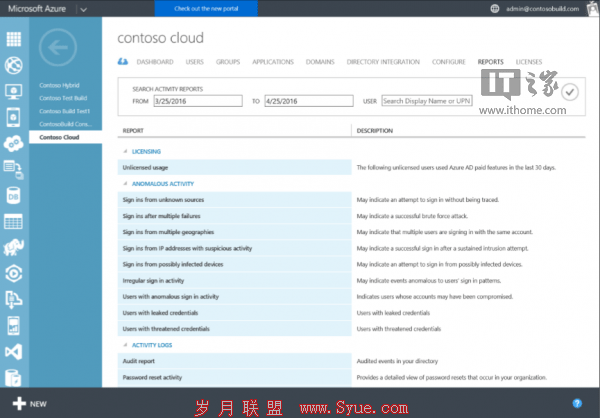Click the From date field
Image resolution: width=600 pixels, height=418 pixels.
click(198, 101)
